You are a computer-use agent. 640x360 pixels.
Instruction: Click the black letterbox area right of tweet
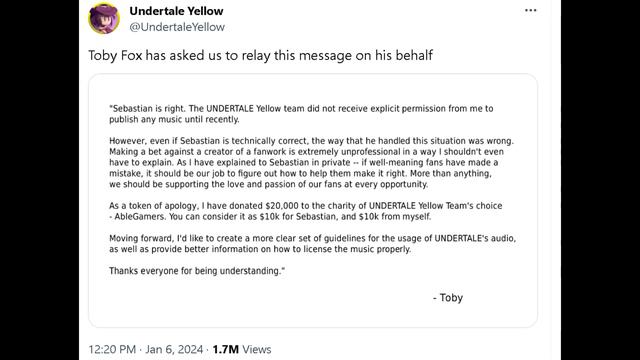click(x=600, y=180)
